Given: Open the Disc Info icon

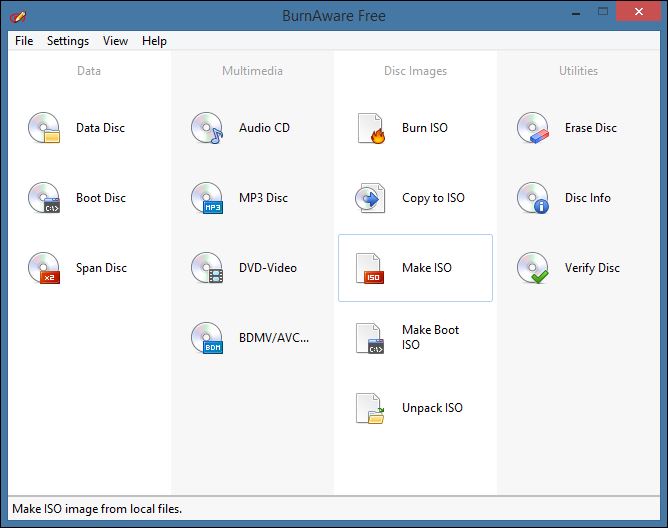Looking at the screenshot, I should 533,198.
